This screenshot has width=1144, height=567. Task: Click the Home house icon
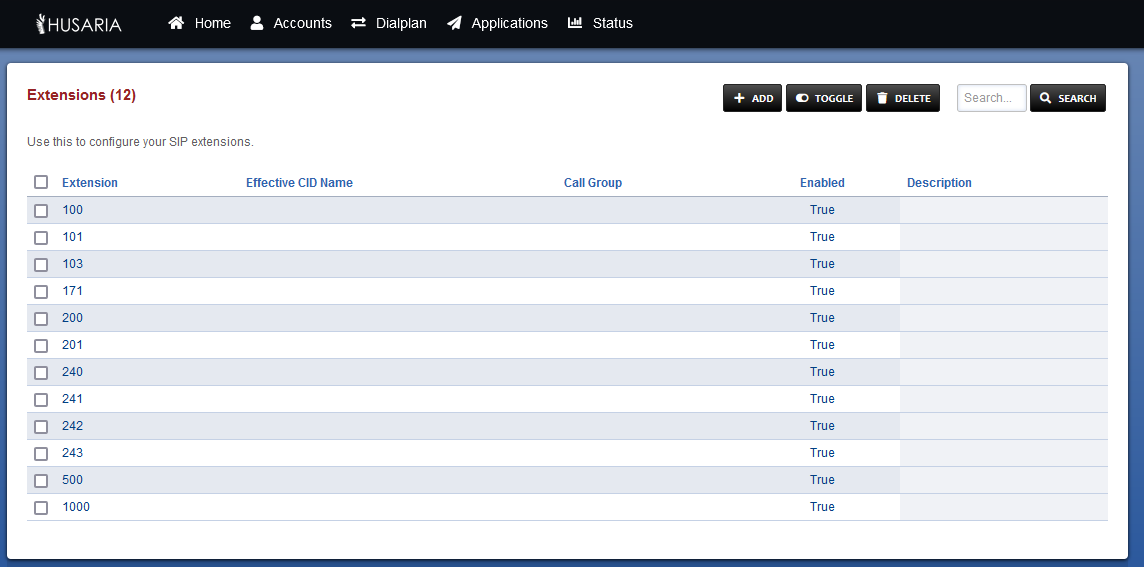(176, 23)
